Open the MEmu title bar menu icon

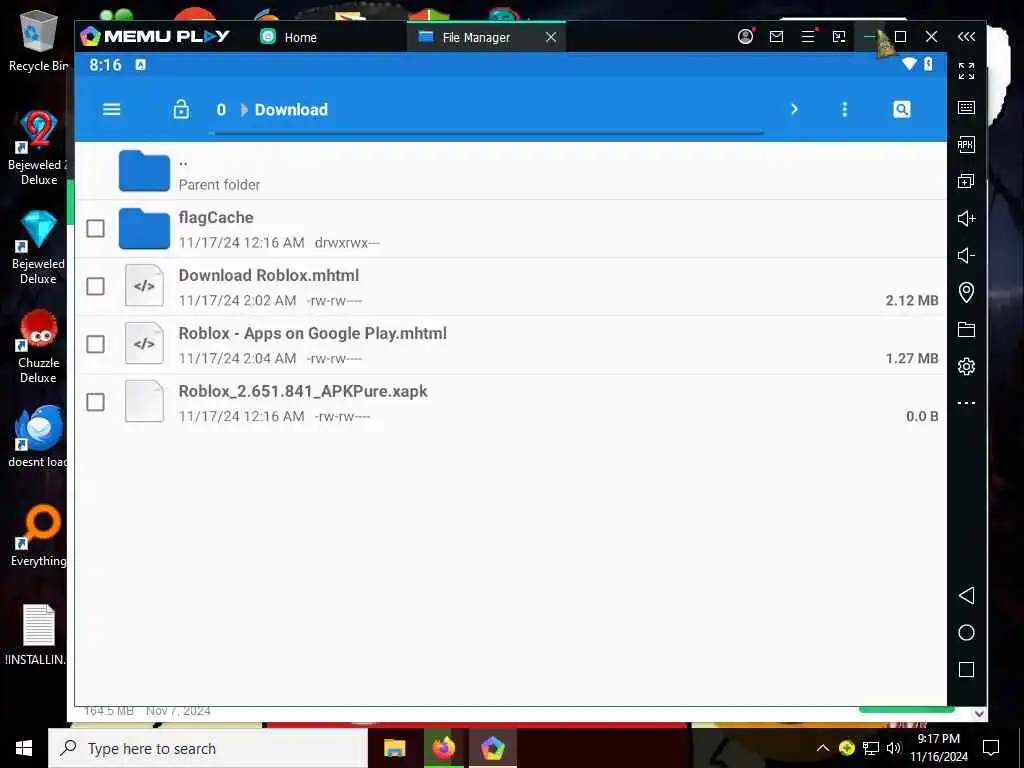tap(808, 37)
